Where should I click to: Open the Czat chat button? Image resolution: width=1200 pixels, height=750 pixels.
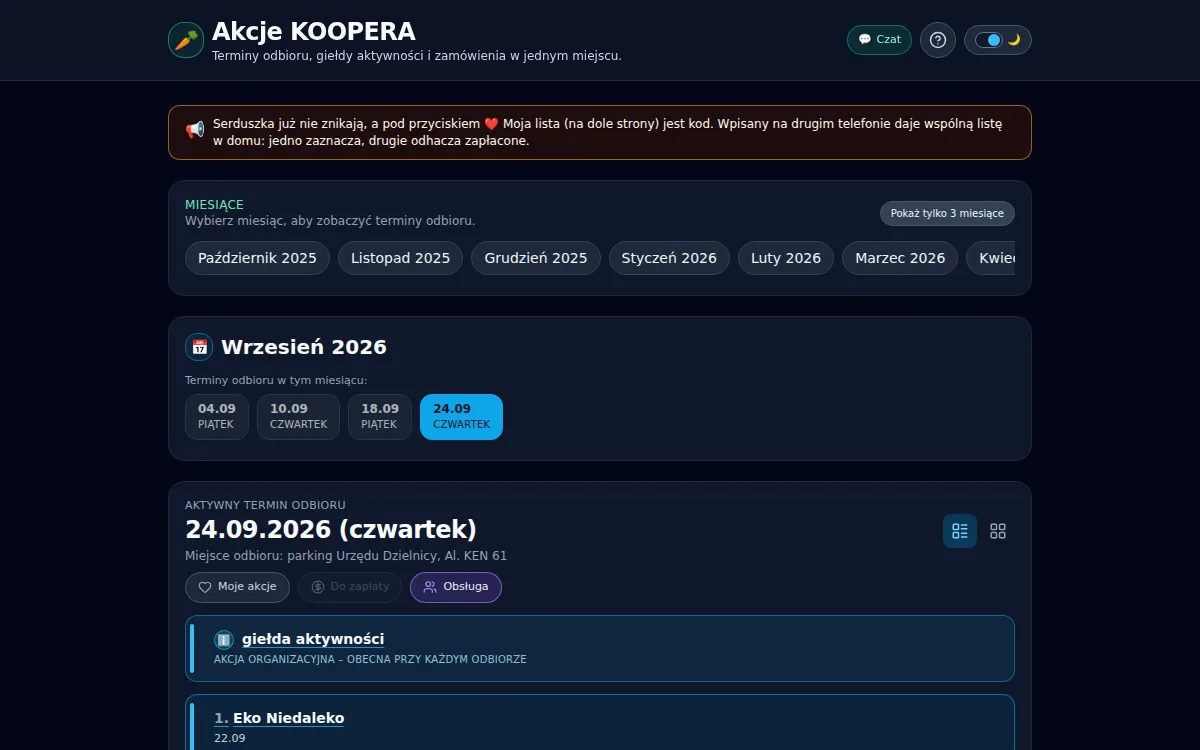pos(879,40)
